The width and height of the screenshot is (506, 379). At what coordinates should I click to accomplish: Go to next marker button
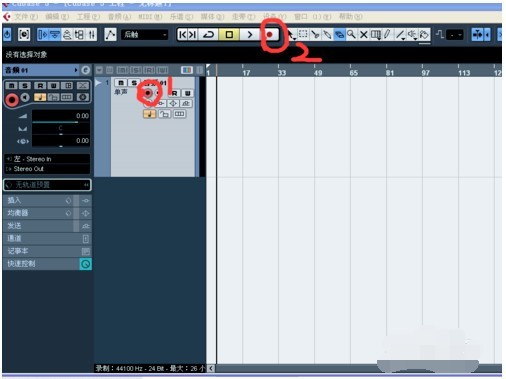(x=193, y=34)
